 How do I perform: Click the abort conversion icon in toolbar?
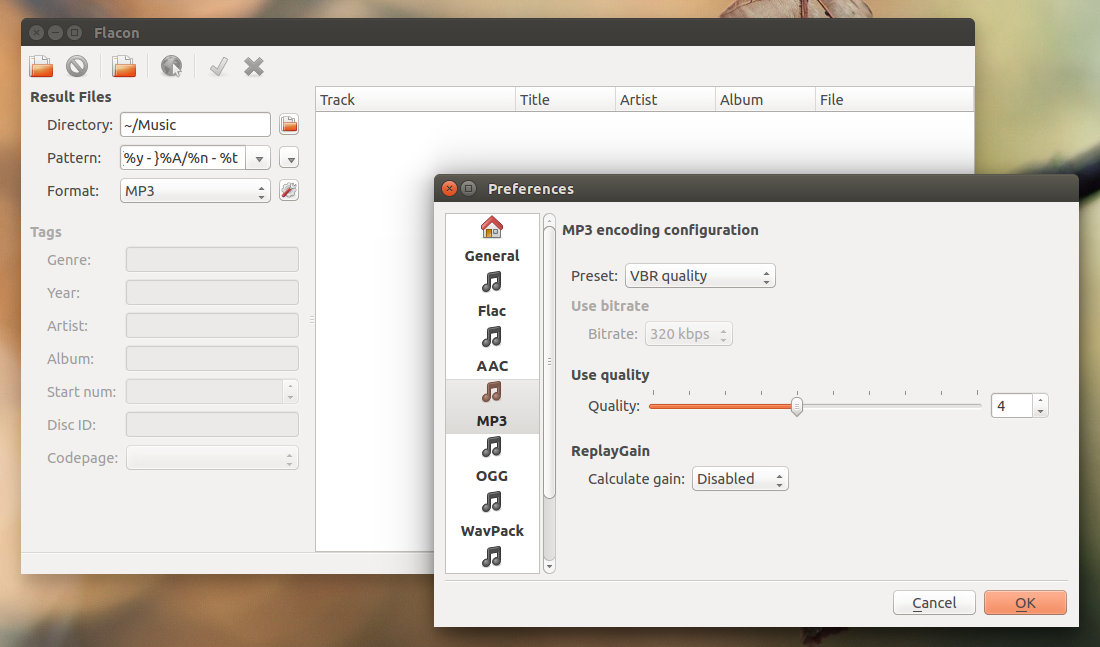point(77,66)
